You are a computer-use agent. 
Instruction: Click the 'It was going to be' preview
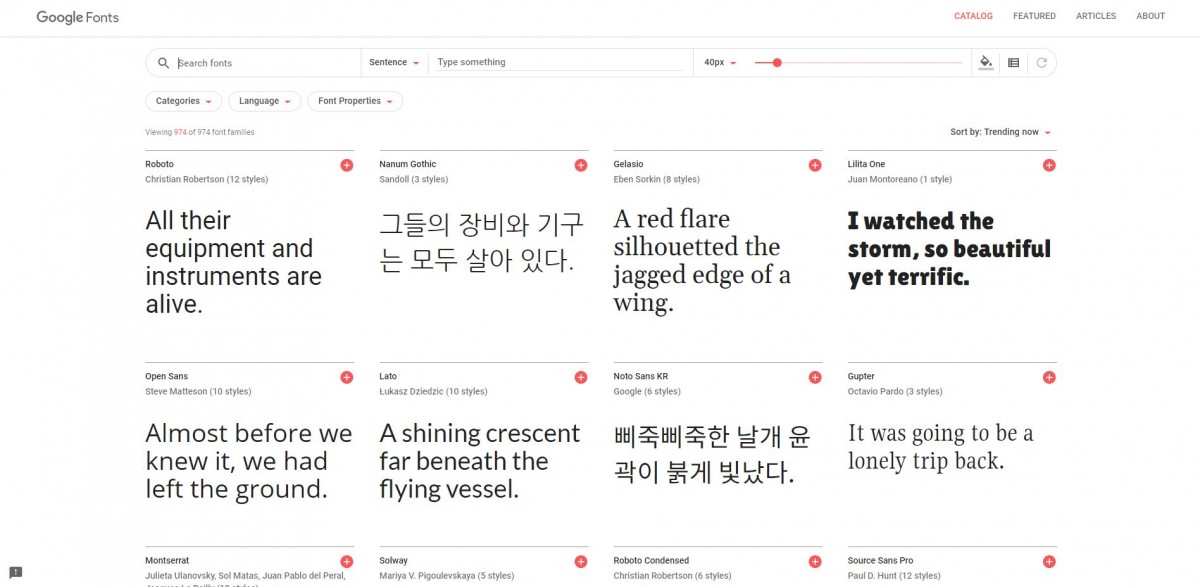point(941,447)
